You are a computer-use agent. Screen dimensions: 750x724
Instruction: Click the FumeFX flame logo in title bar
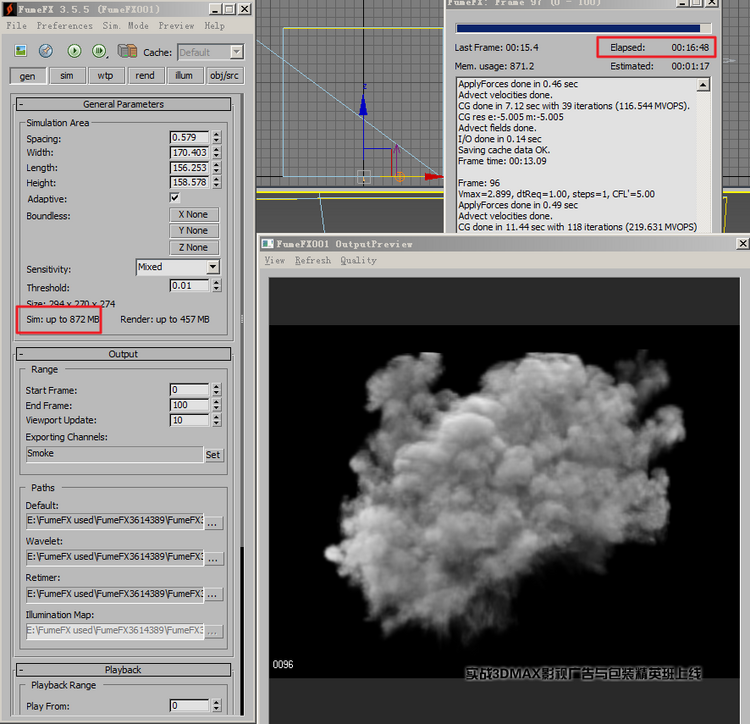coord(9,9)
